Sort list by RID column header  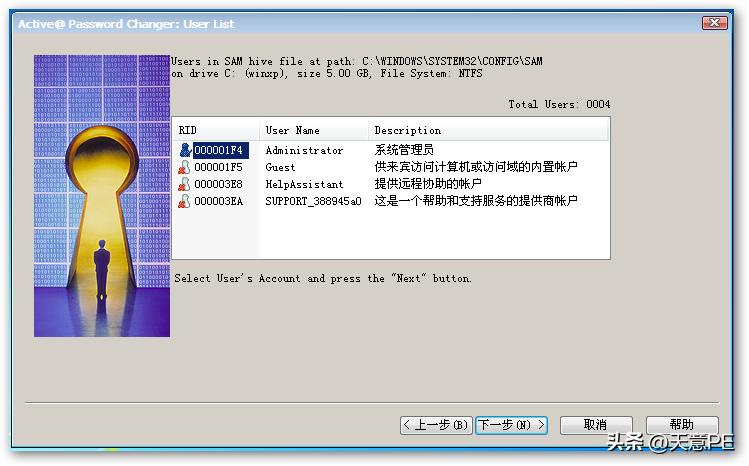216,130
